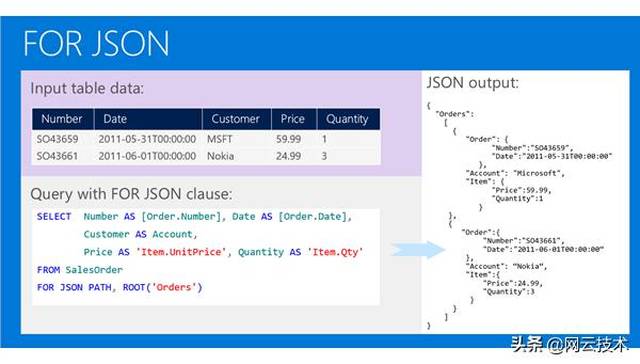The height and width of the screenshot is (364, 640).
Task: Click the customer cell 'MSFT'
Action: 220,139
